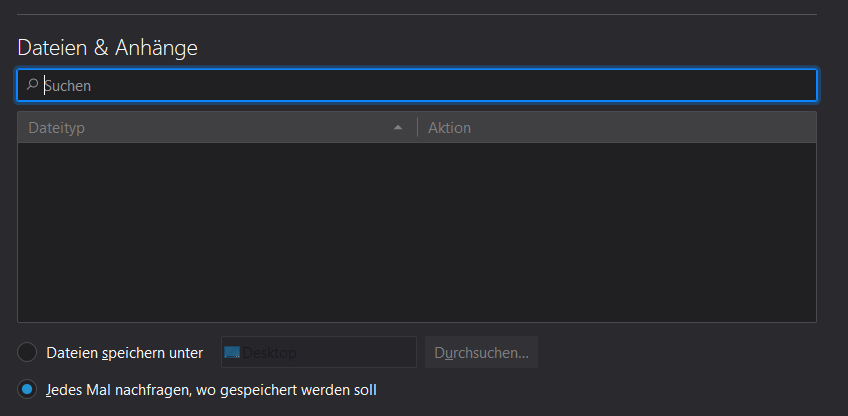848x416 pixels.
Task: Click the "Aktion" header text
Action: 449,128
